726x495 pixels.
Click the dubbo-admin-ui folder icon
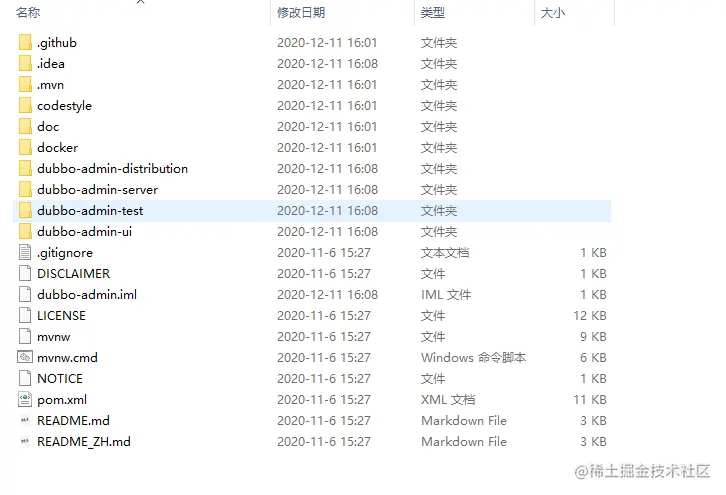[25, 232]
